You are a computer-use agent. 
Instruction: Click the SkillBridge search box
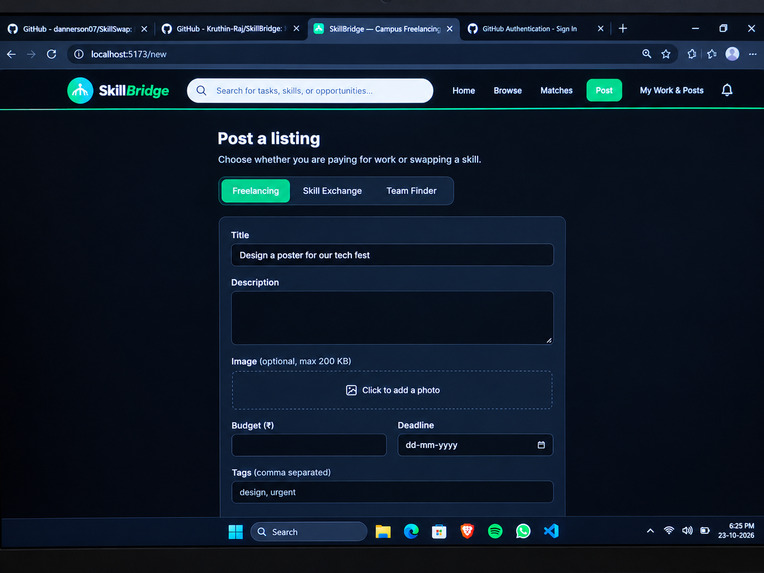click(310, 91)
